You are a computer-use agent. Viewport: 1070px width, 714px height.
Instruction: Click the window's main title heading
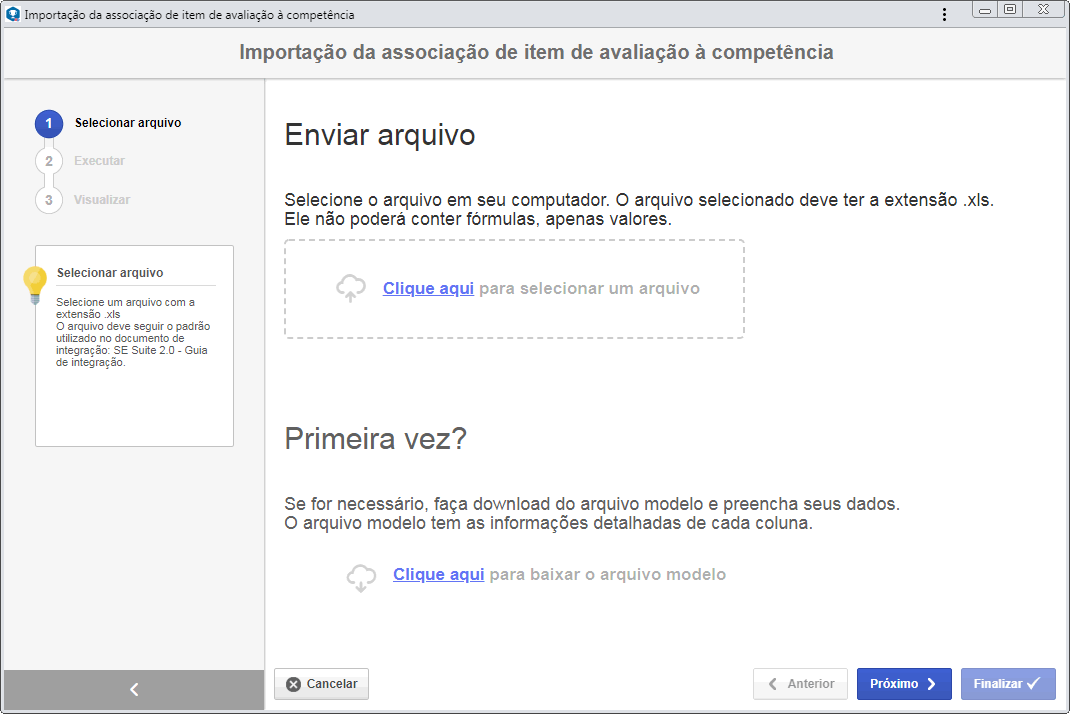(536, 53)
